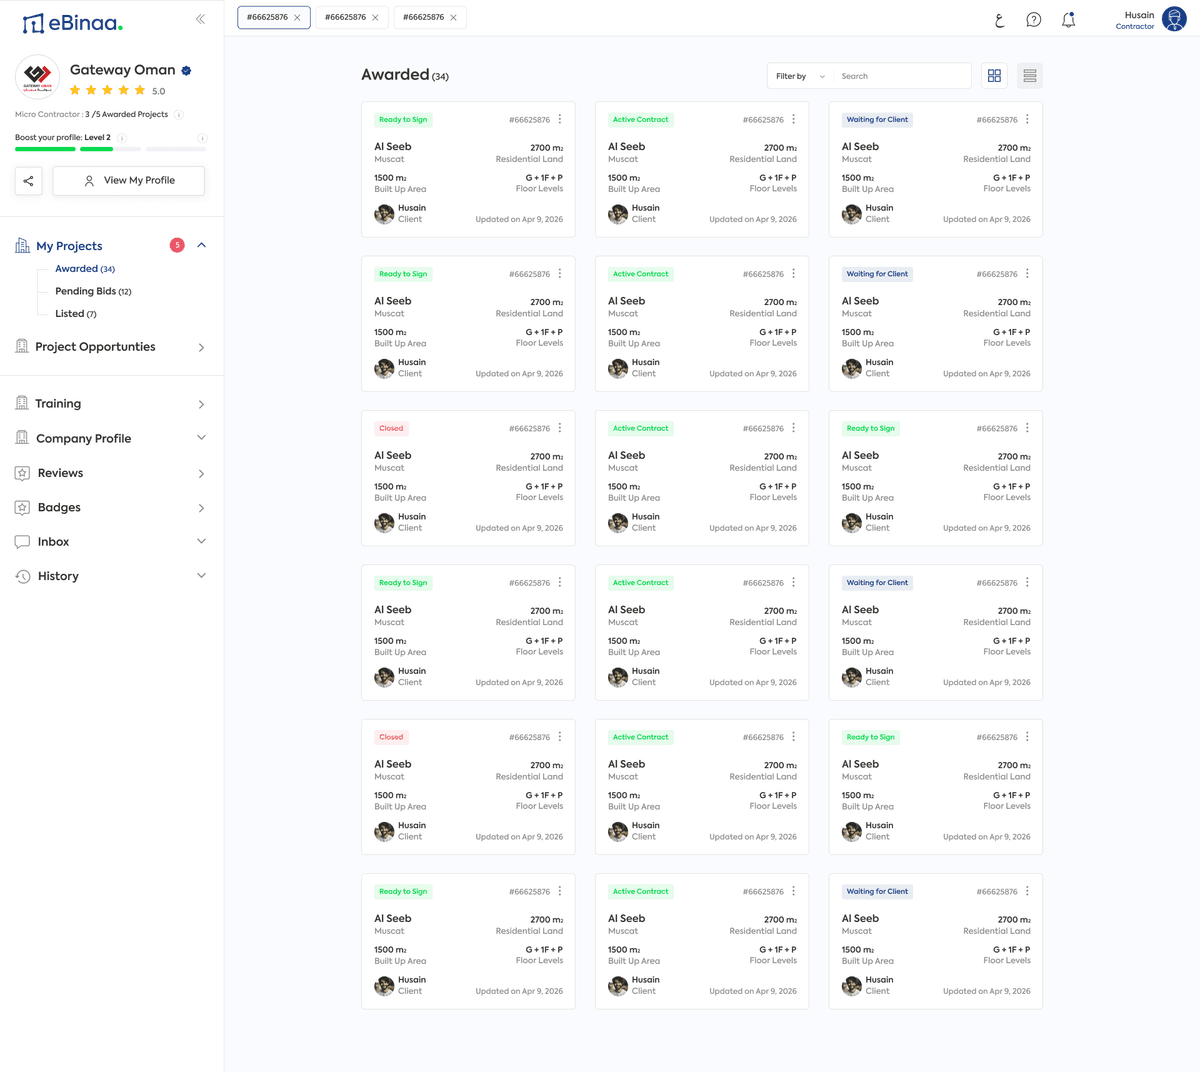Open the three-dot menu on the first Closed card
This screenshot has height=1072, width=1200.
point(559,428)
